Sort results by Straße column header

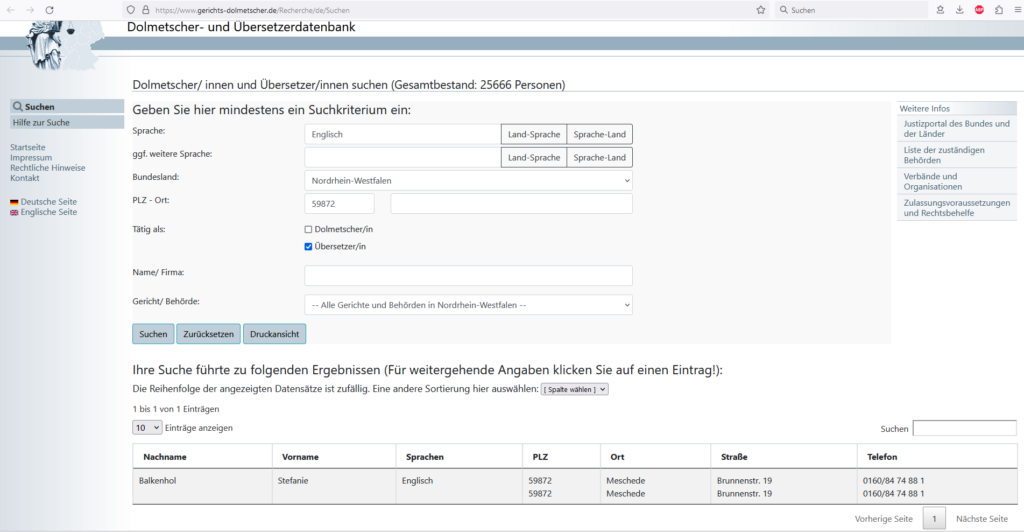tap(784, 457)
